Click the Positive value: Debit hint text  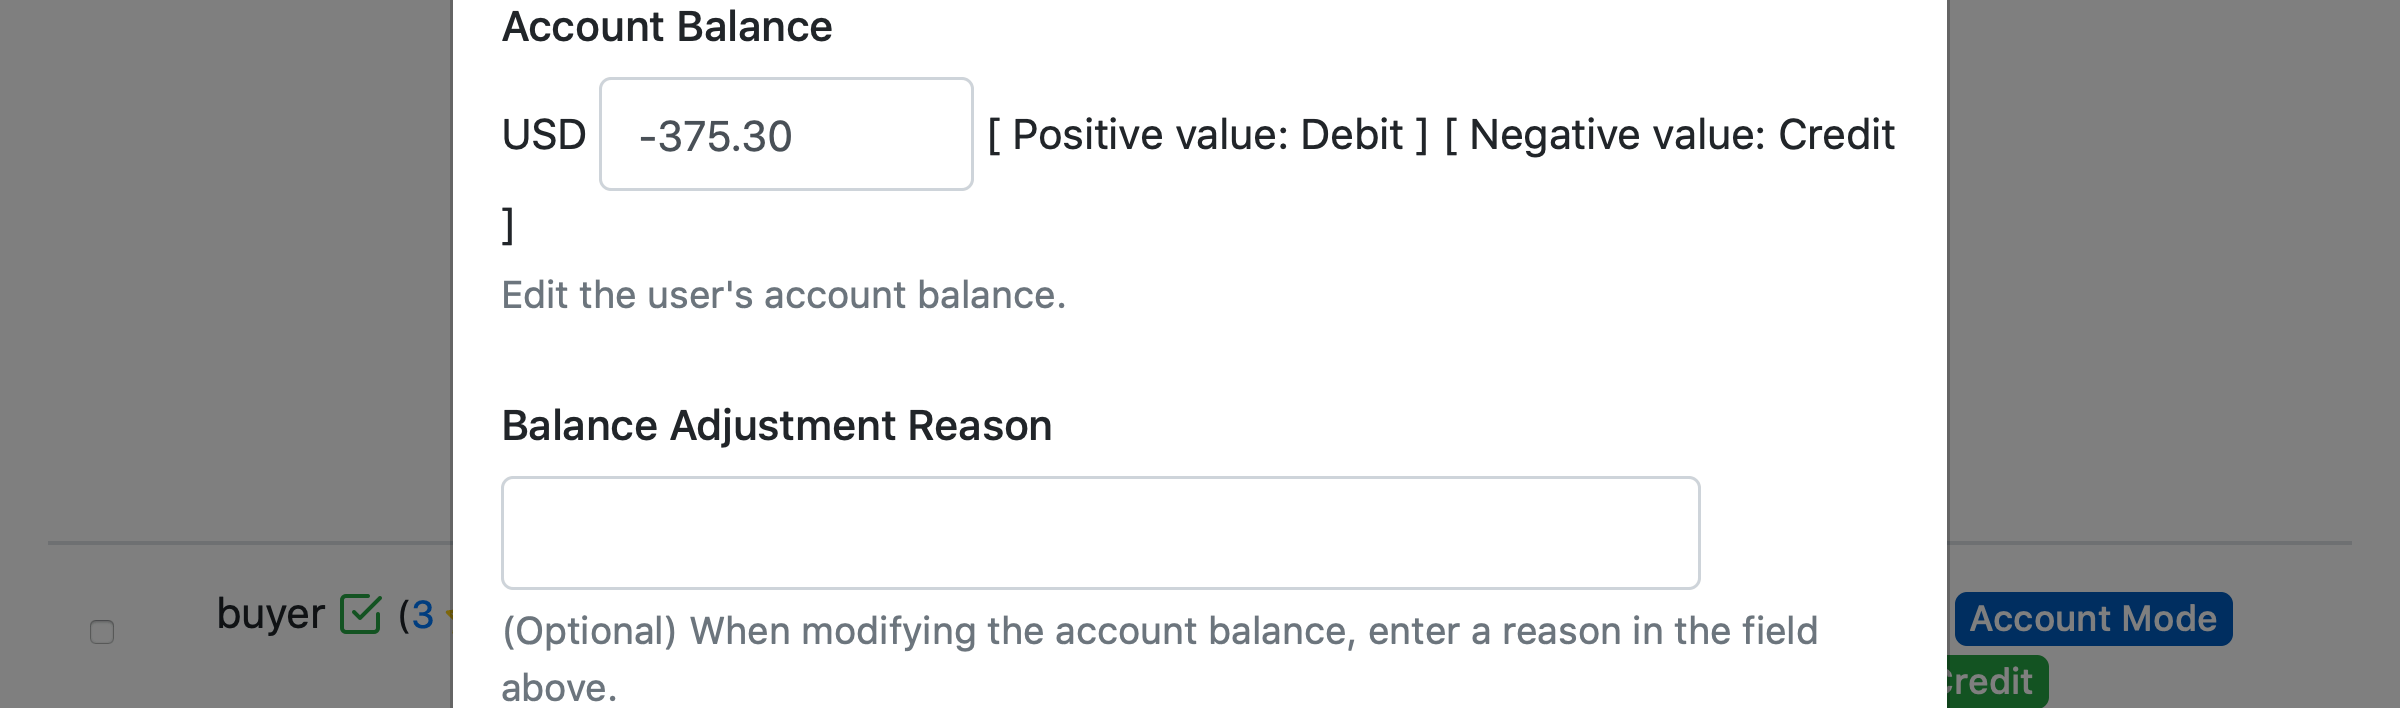pos(1208,135)
